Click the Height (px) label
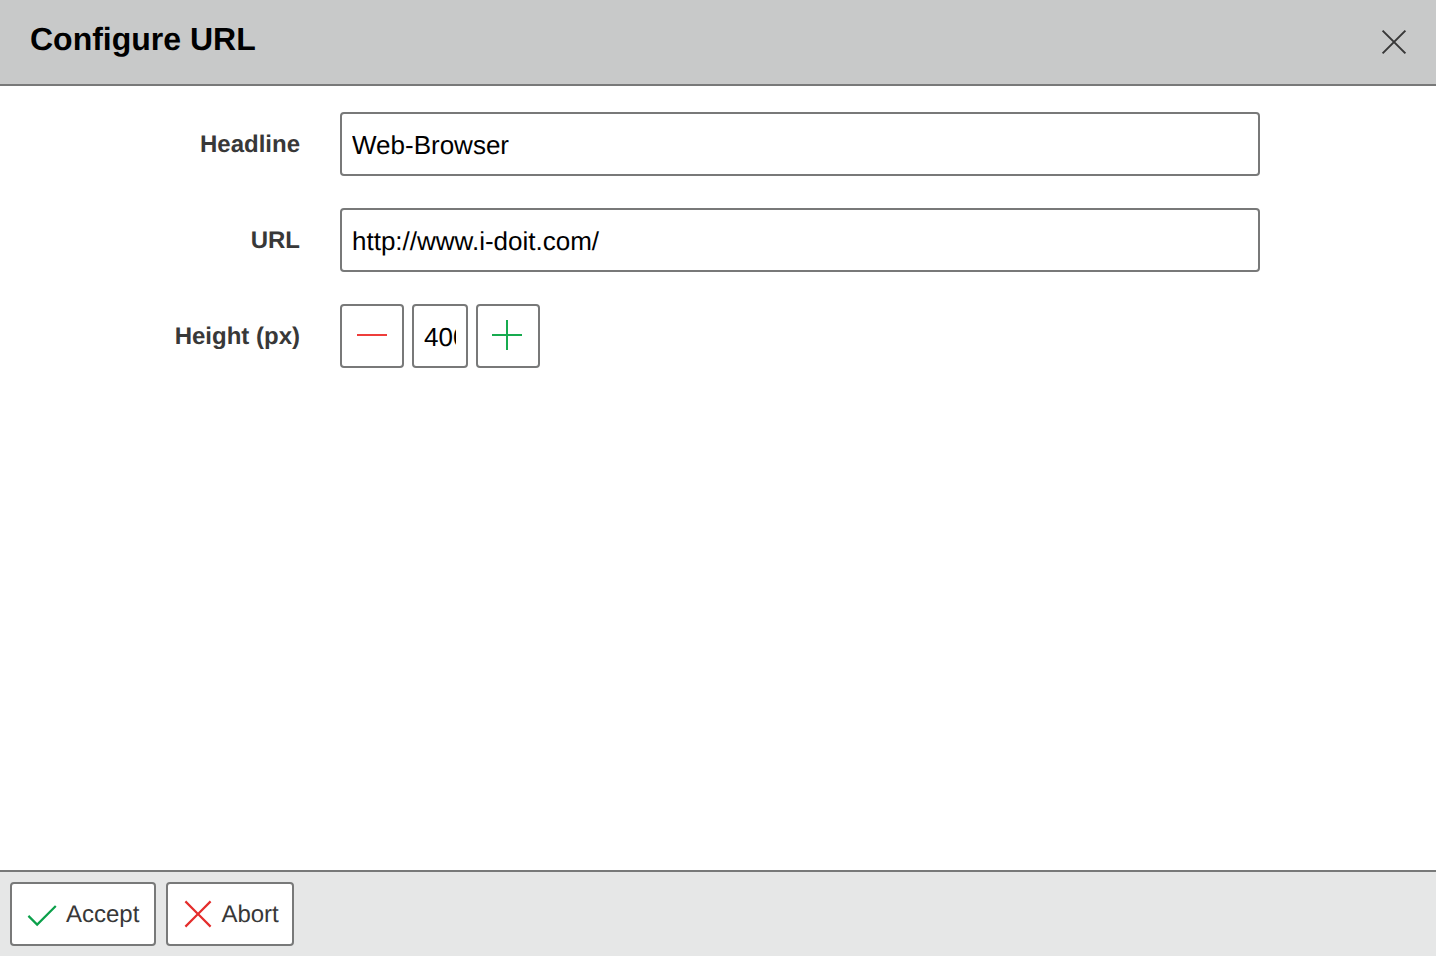 point(237,336)
